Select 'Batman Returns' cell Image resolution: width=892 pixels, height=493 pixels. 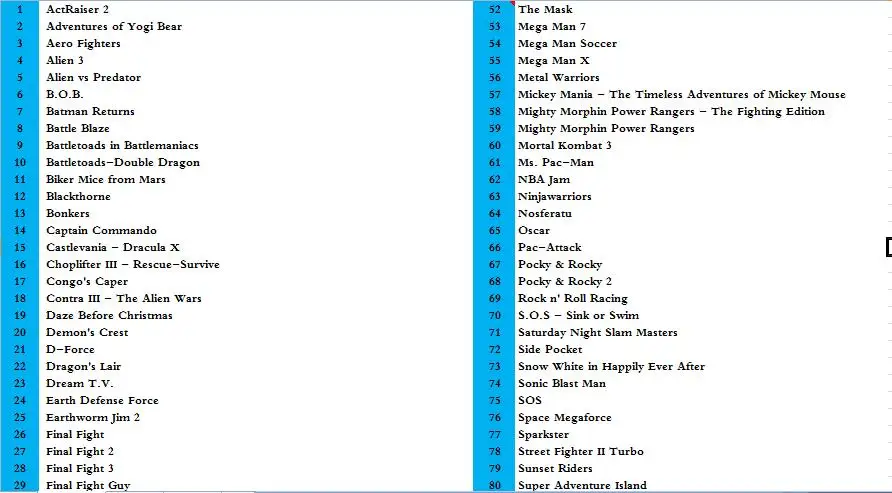(x=90, y=111)
